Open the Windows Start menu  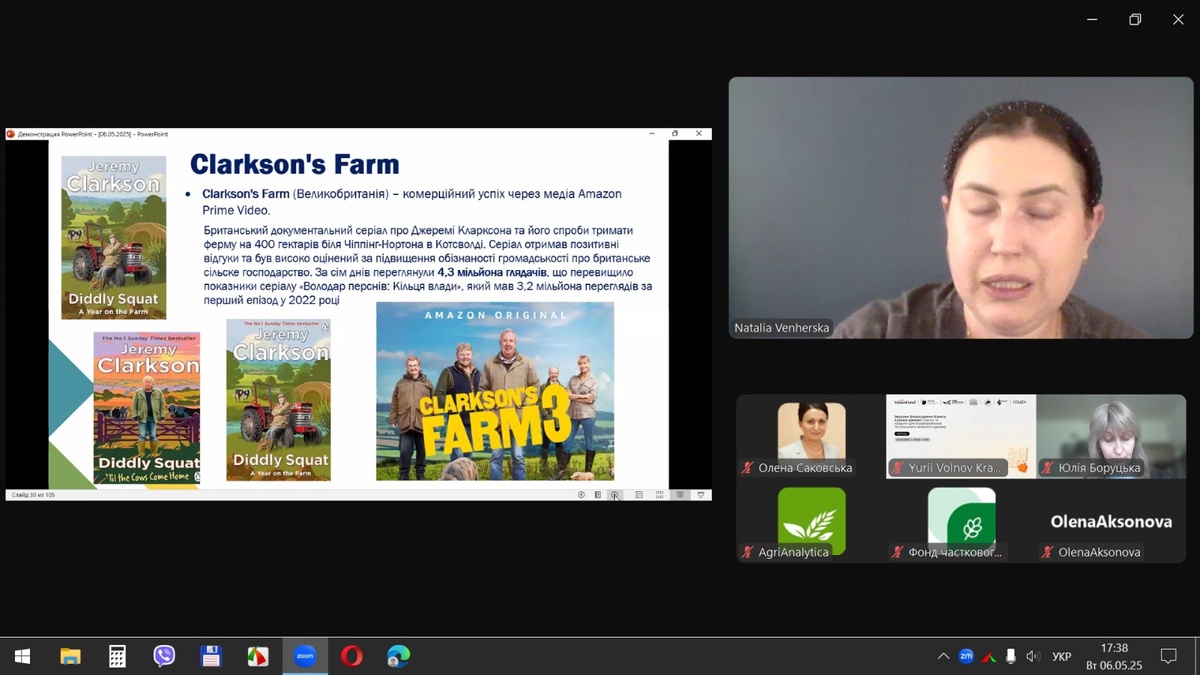[x=22, y=656]
